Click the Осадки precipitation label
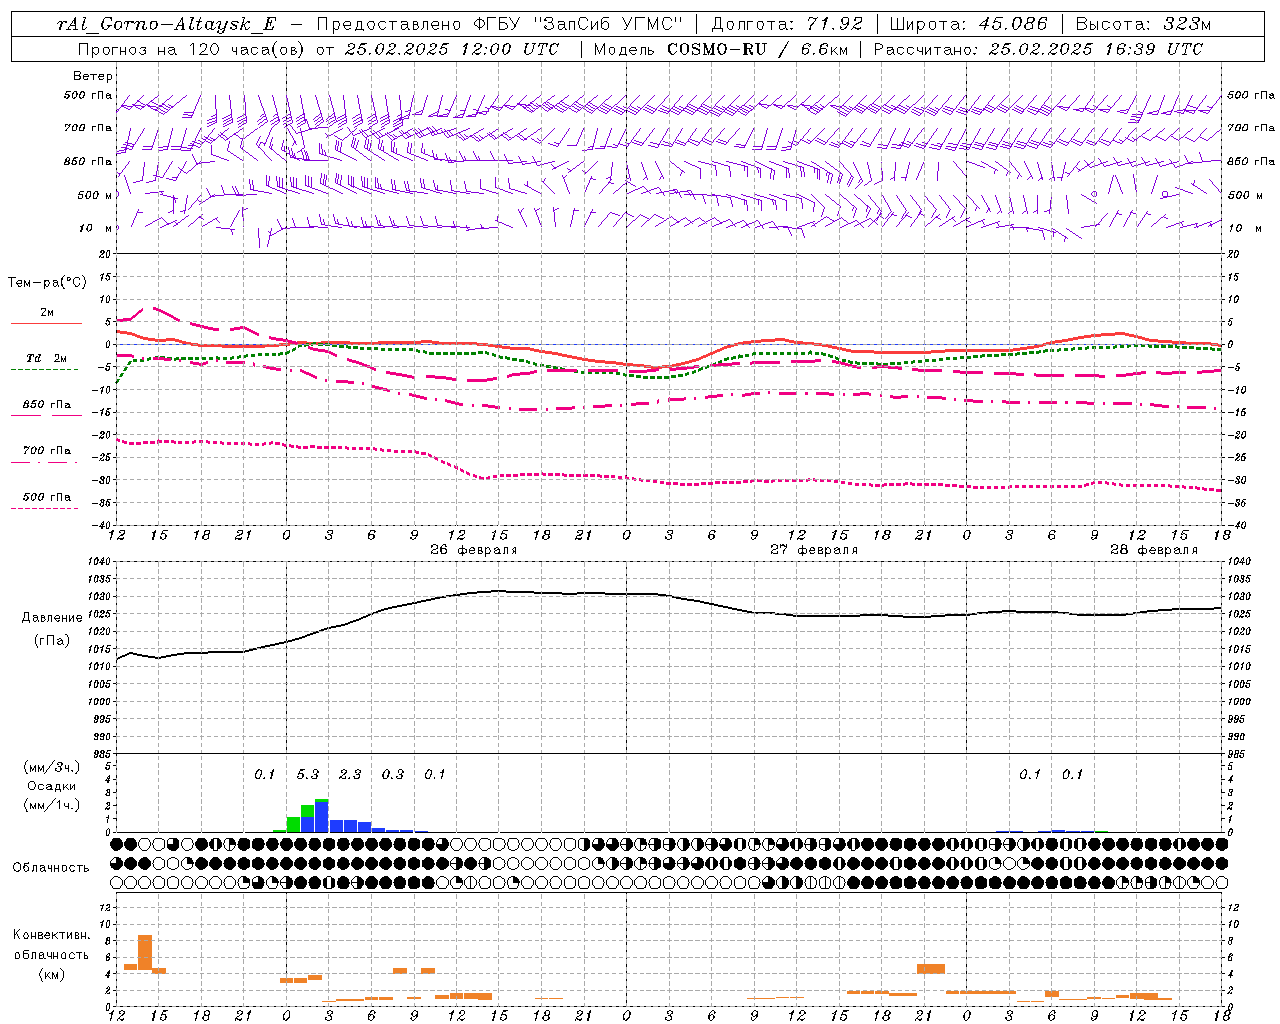 pos(51,786)
